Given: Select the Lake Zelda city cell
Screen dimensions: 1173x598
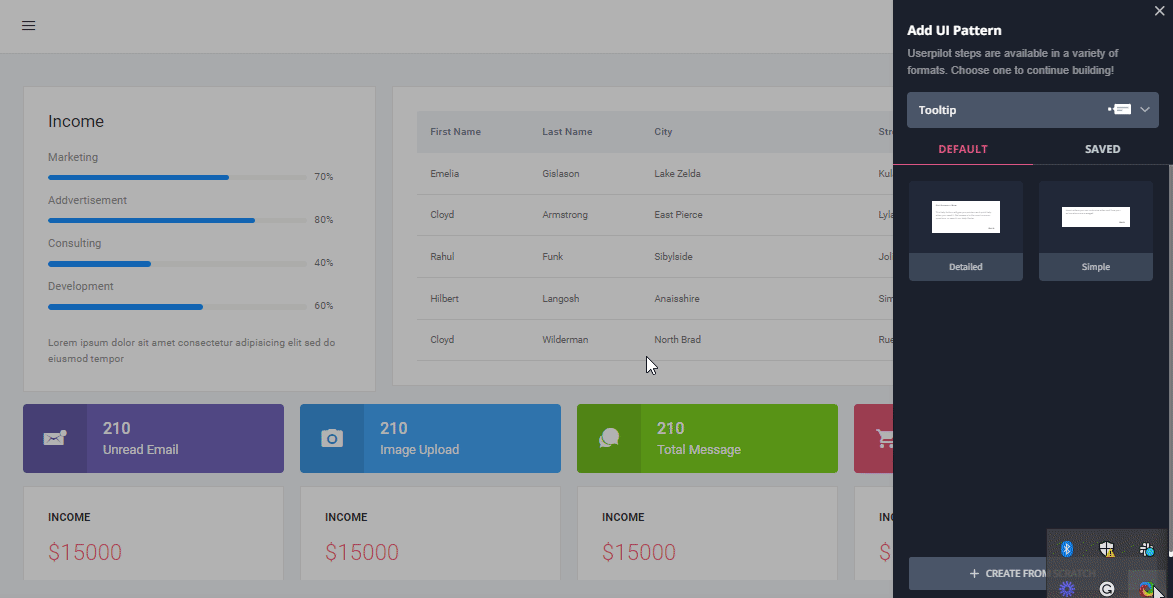Looking at the screenshot, I should click(x=677, y=174).
